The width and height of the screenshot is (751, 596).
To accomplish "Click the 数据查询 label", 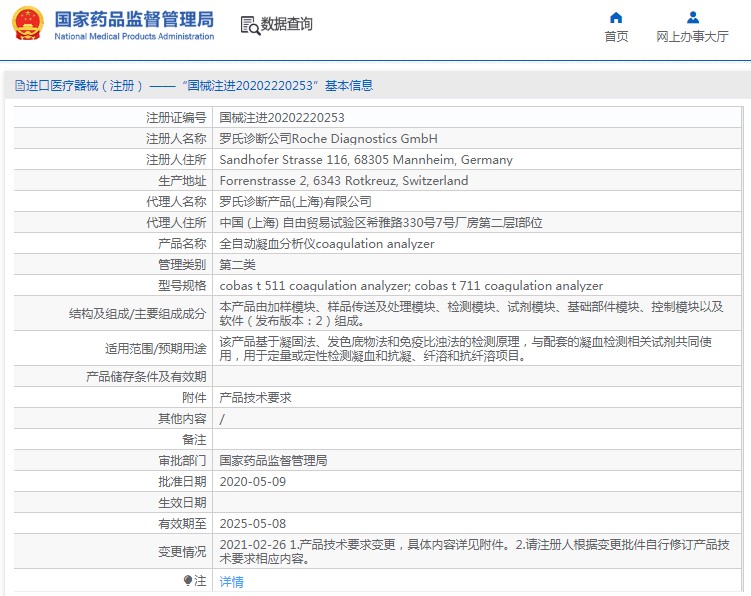I will (x=286, y=24).
